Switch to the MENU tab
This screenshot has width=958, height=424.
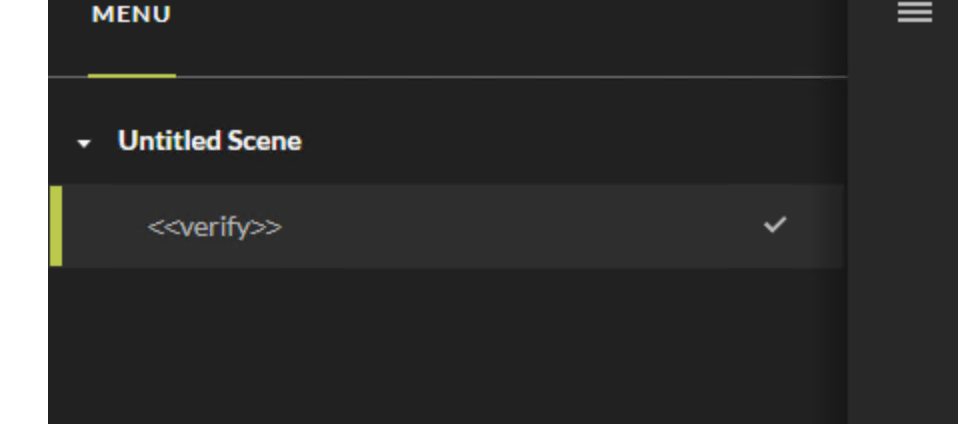[x=131, y=16]
